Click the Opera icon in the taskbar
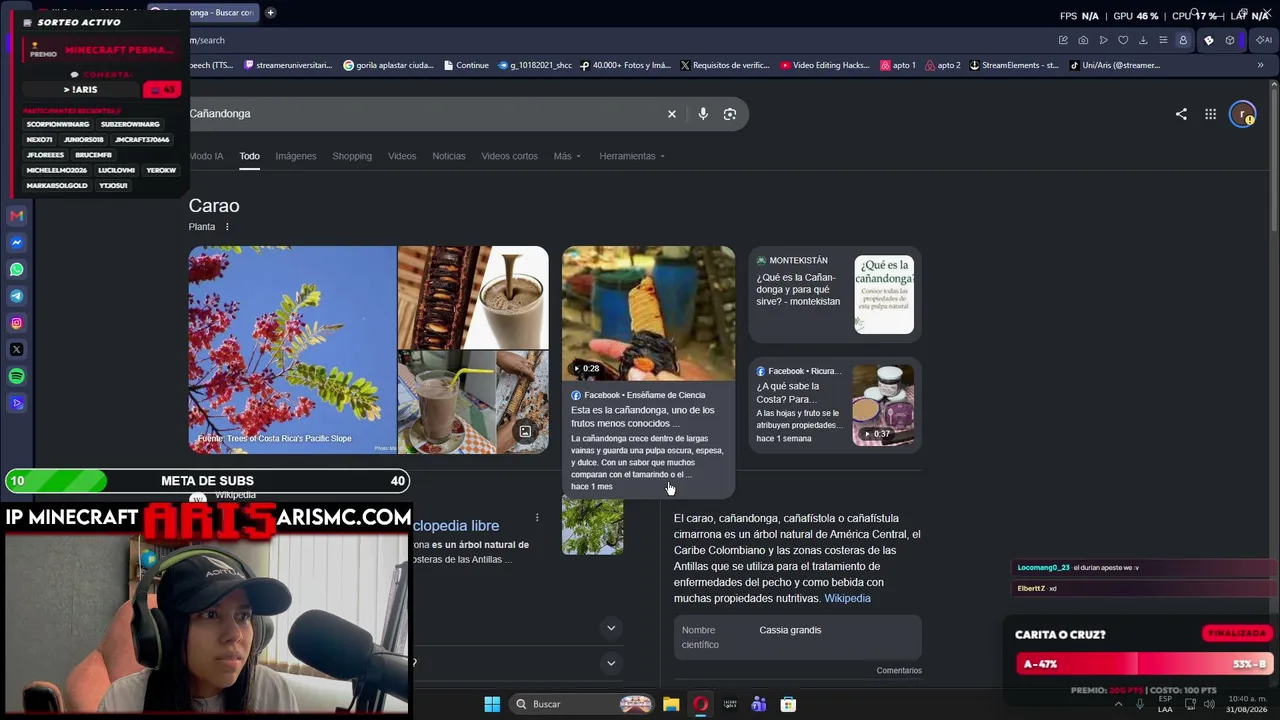Viewport: 1280px width, 720px height. 700,704
